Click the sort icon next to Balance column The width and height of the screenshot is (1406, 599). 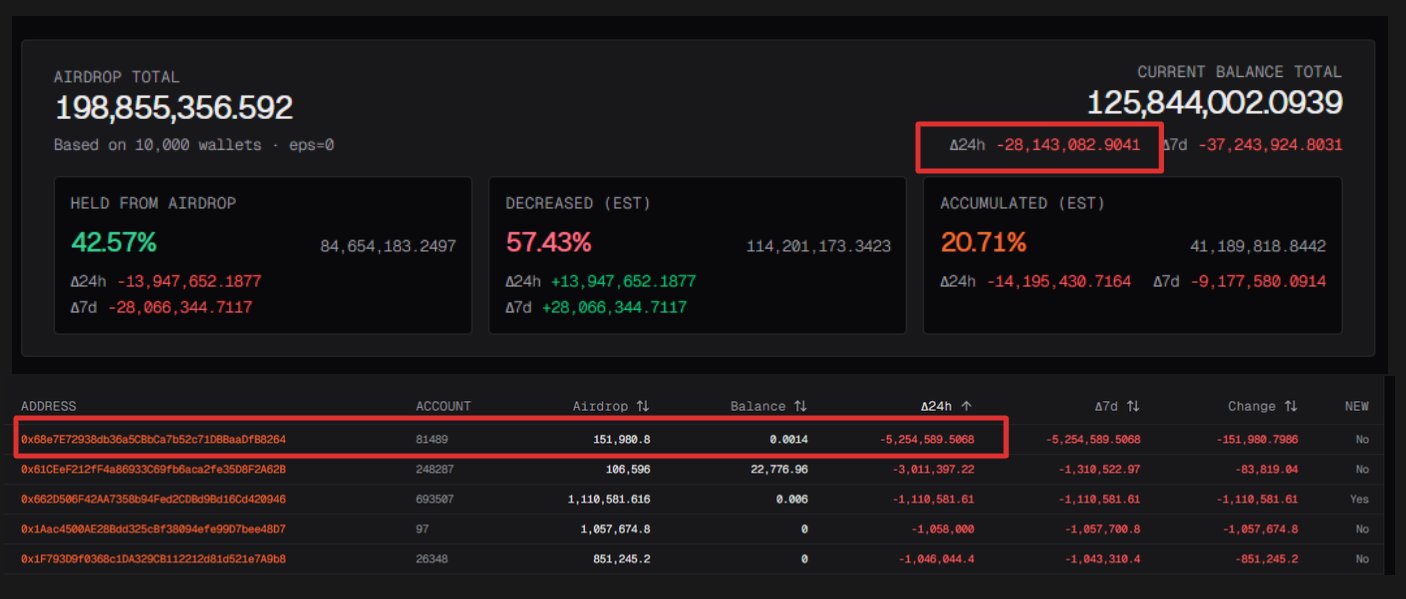click(800, 407)
